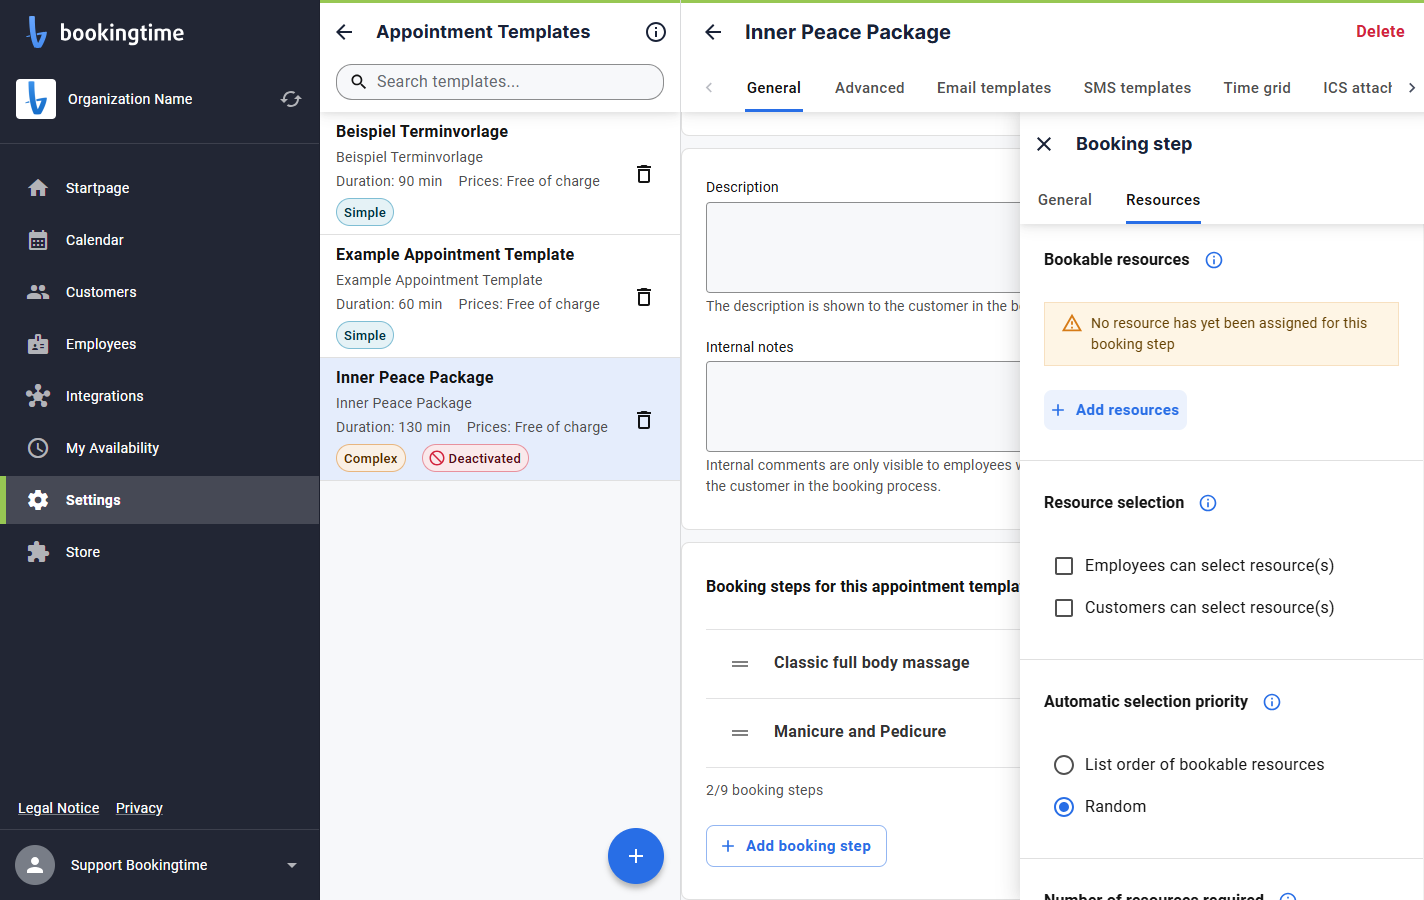Click the organization sync refresh icon
The height and width of the screenshot is (900, 1424).
point(291,99)
